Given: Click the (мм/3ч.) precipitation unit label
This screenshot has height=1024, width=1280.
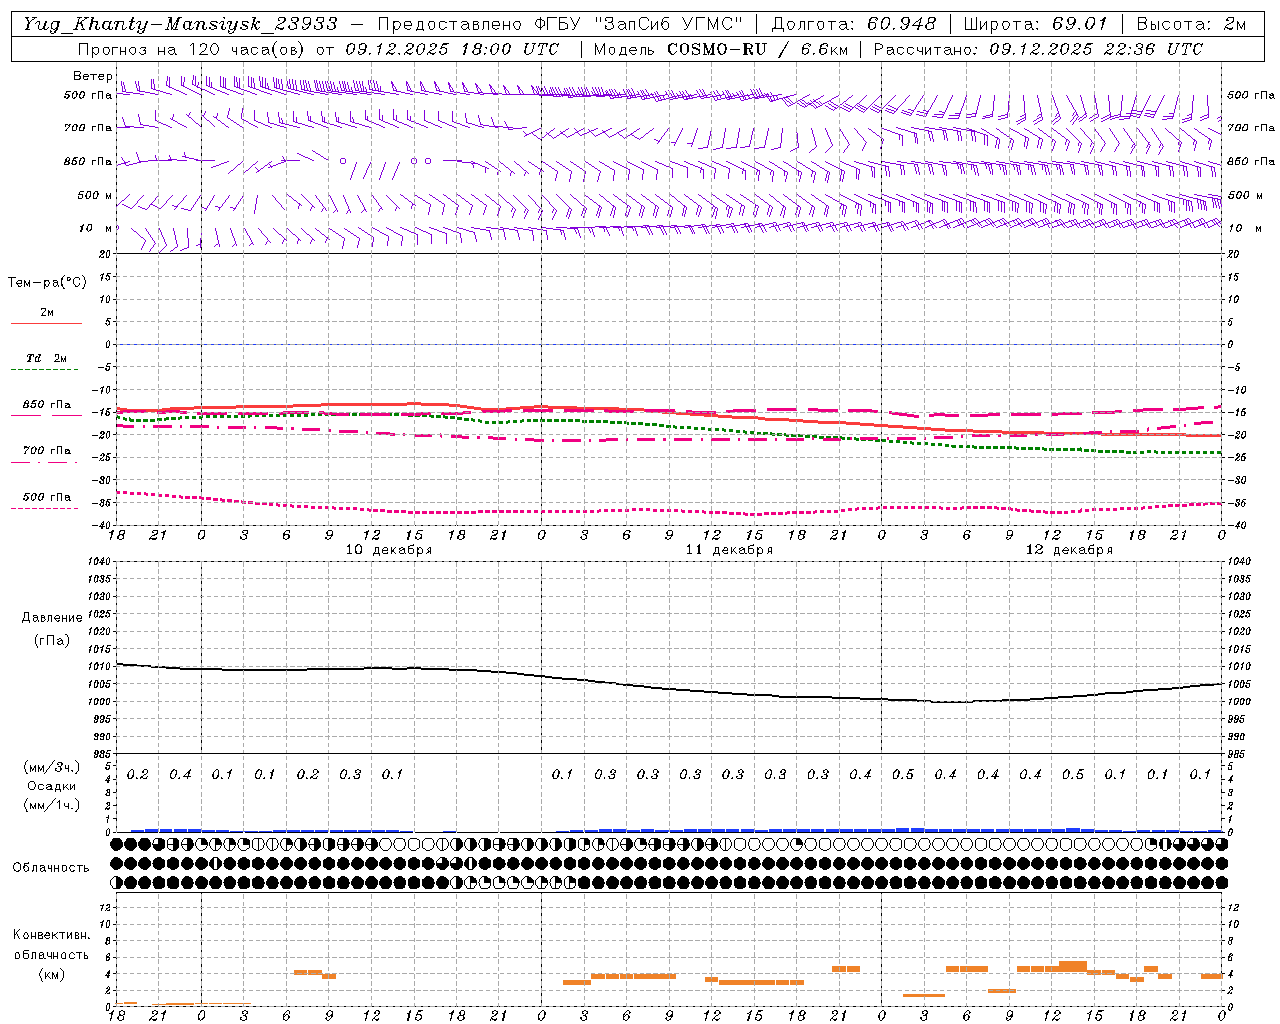Looking at the screenshot, I should (x=52, y=767).
